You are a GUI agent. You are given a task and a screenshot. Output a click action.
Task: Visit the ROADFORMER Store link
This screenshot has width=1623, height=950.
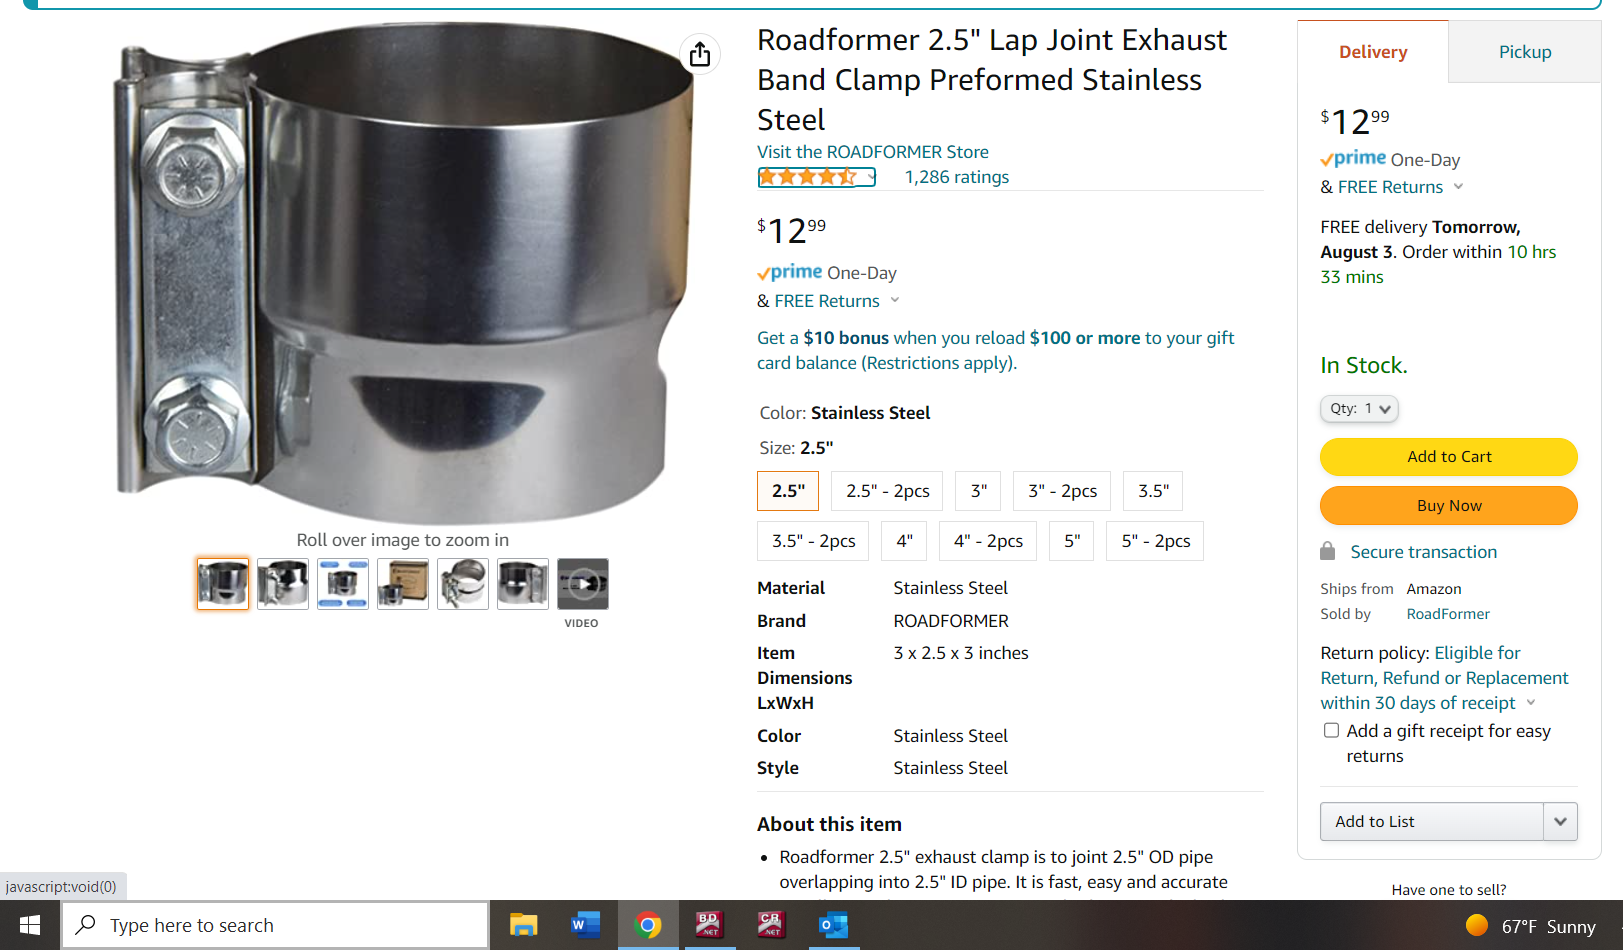873,152
